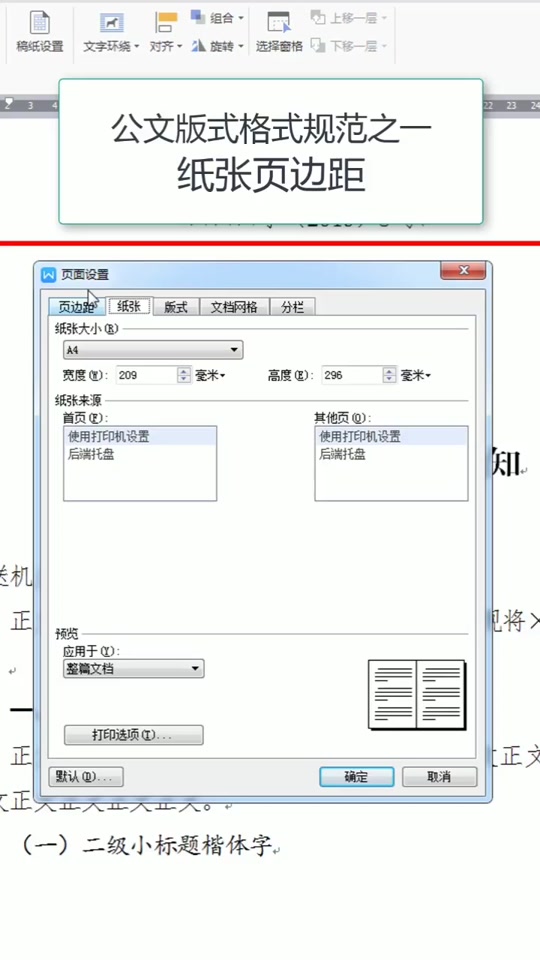The height and width of the screenshot is (960, 540).
Task: Switch to the 文档网格 tab
Action: 234,307
